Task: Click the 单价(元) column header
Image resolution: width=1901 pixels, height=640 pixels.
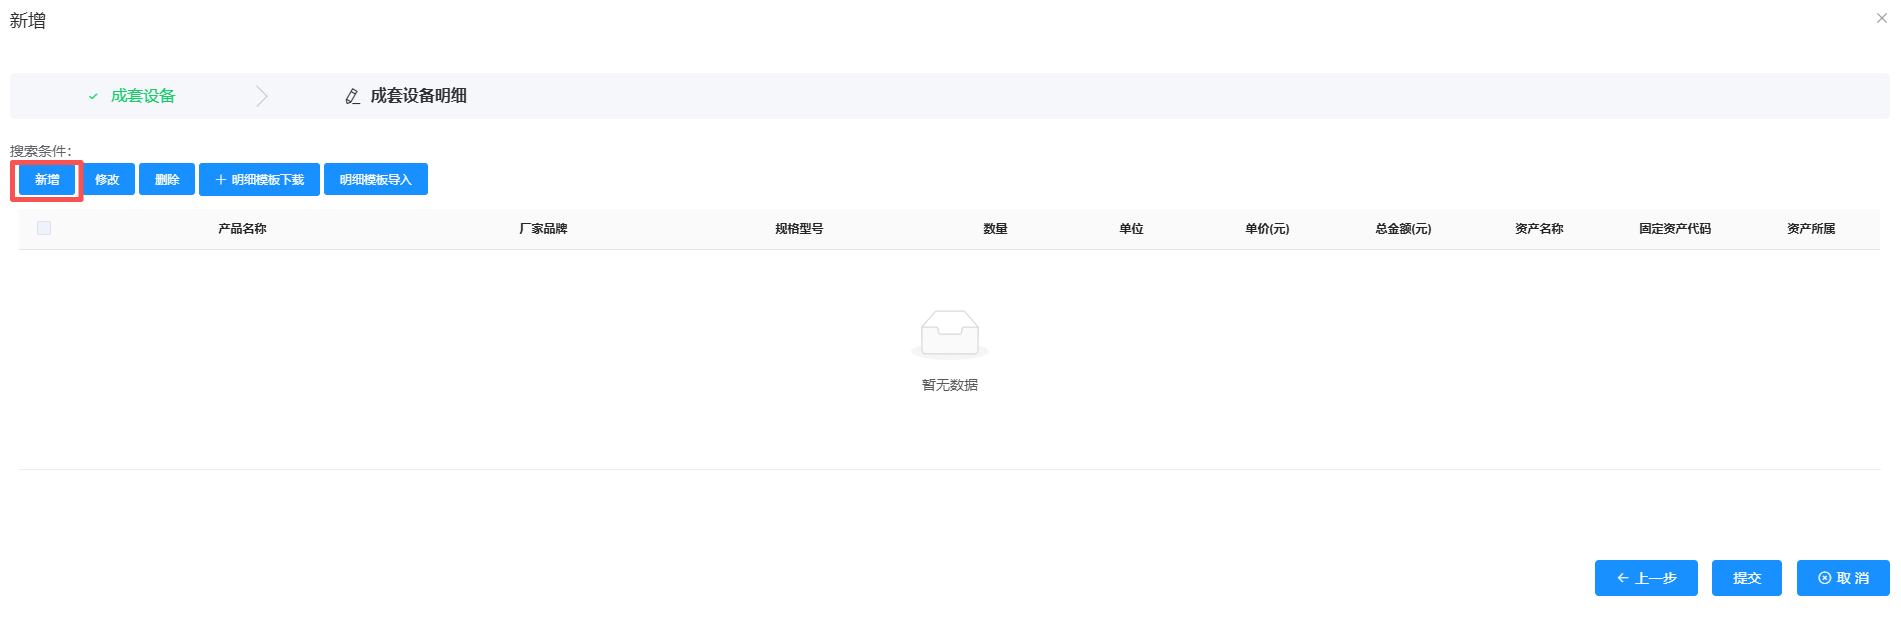Action: click(x=1267, y=229)
